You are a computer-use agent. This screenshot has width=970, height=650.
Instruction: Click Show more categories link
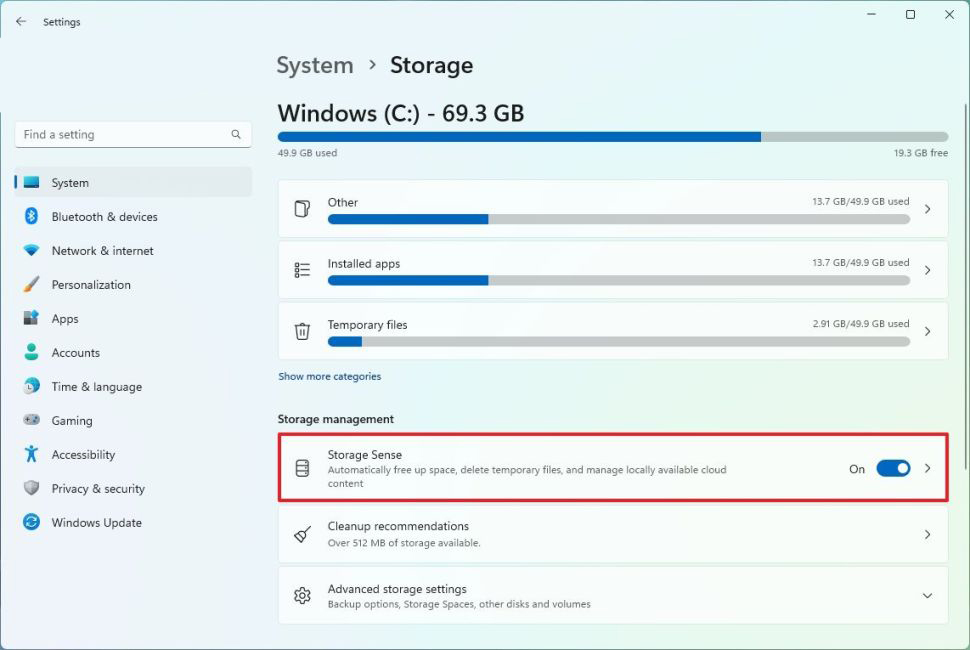pos(329,377)
